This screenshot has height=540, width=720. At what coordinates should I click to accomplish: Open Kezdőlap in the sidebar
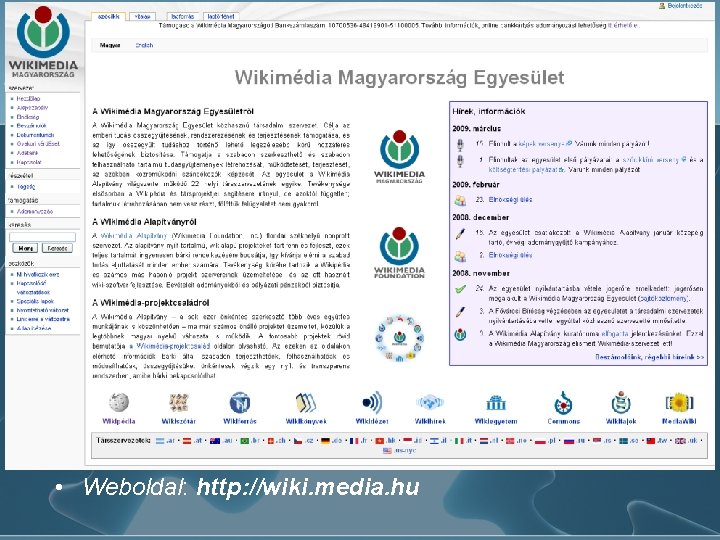(x=28, y=99)
